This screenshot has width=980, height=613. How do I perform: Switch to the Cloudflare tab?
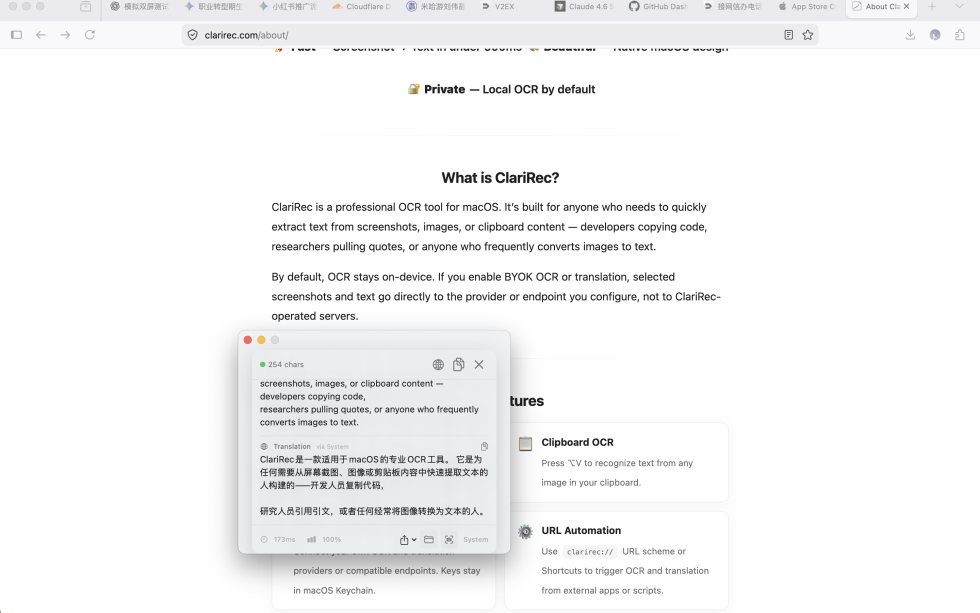tap(362, 6)
